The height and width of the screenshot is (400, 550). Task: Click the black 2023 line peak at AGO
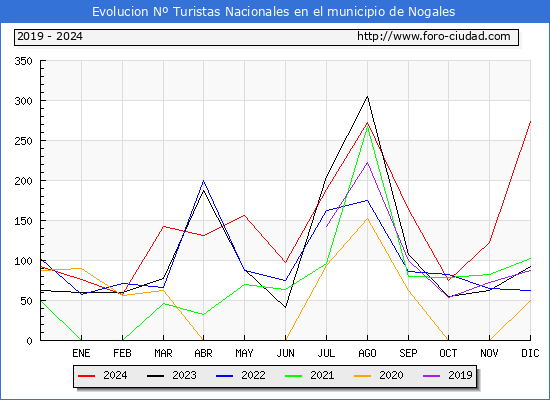click(x=367, y=96)
